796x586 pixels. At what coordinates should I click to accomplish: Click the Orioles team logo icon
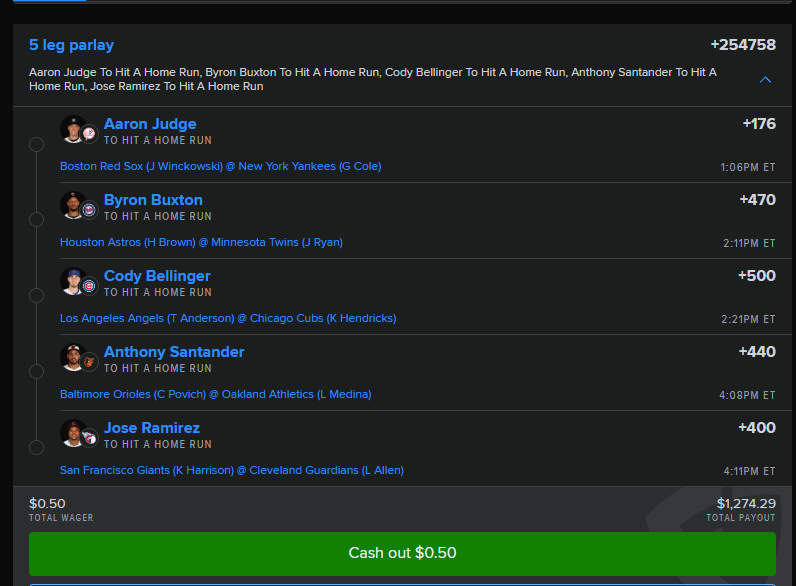coord(89,362)
